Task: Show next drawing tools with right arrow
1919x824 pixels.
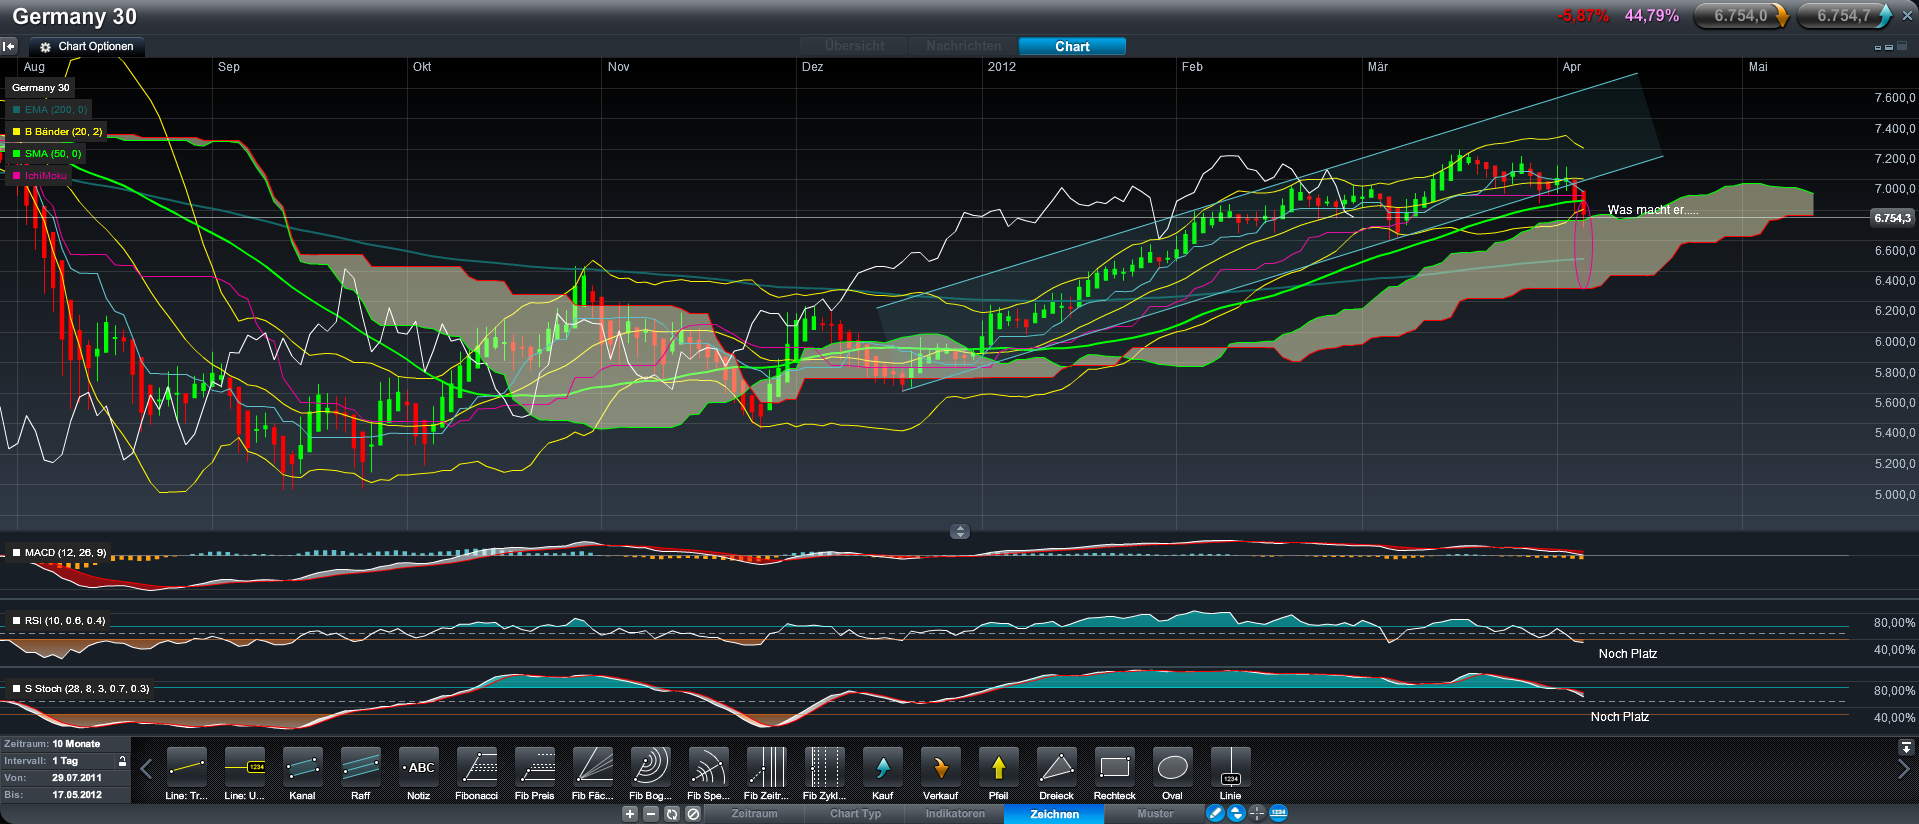Action: click(x=1903, y=769)
